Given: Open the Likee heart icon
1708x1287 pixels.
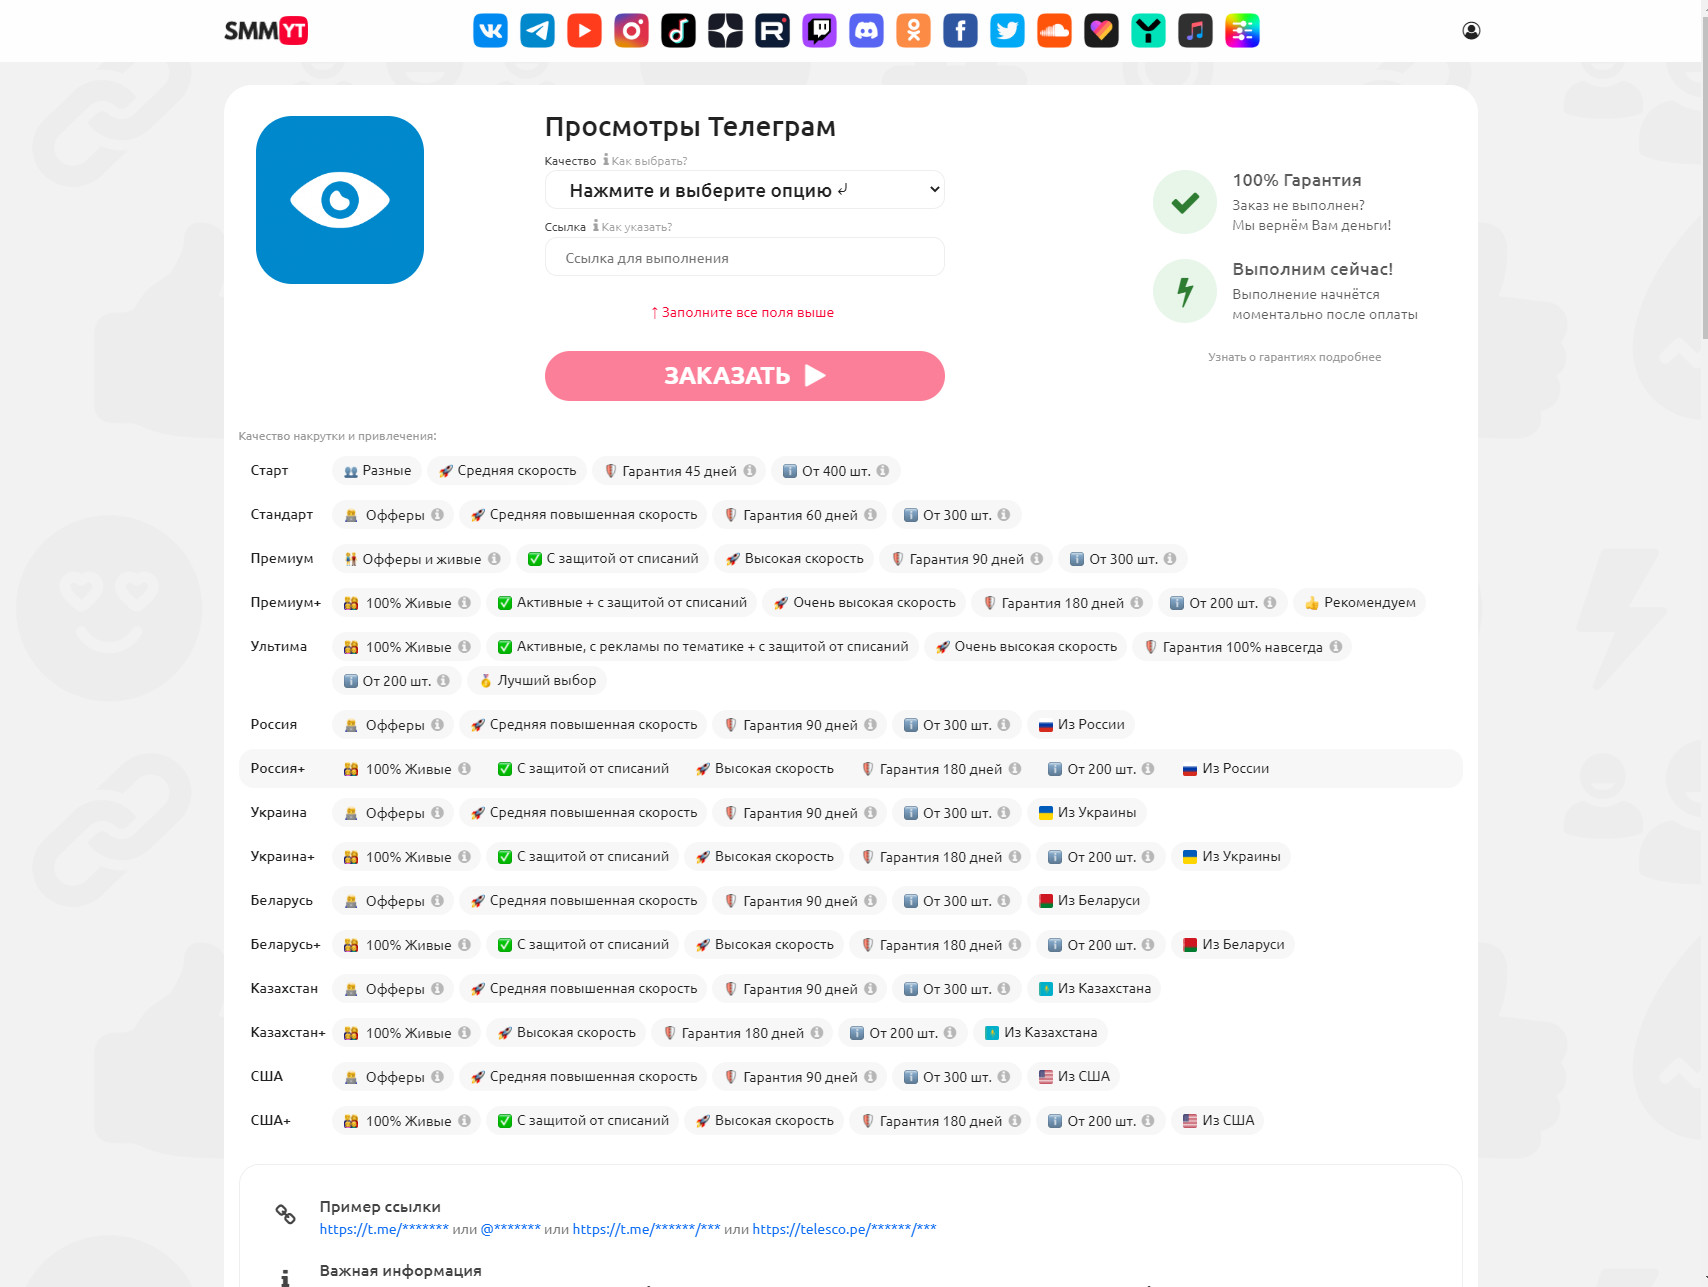Looking at the screenshot, I should pyautogui.click(x=1101, y=31).
